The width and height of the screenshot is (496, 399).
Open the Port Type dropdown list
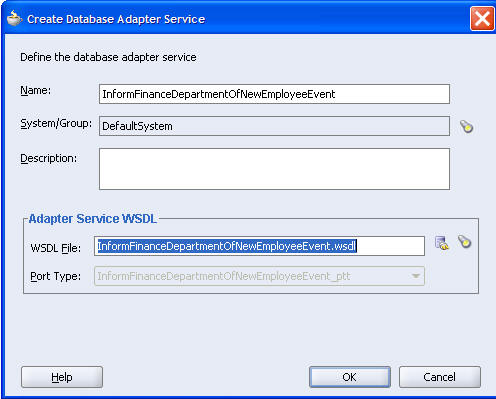(x=259, y=276)
